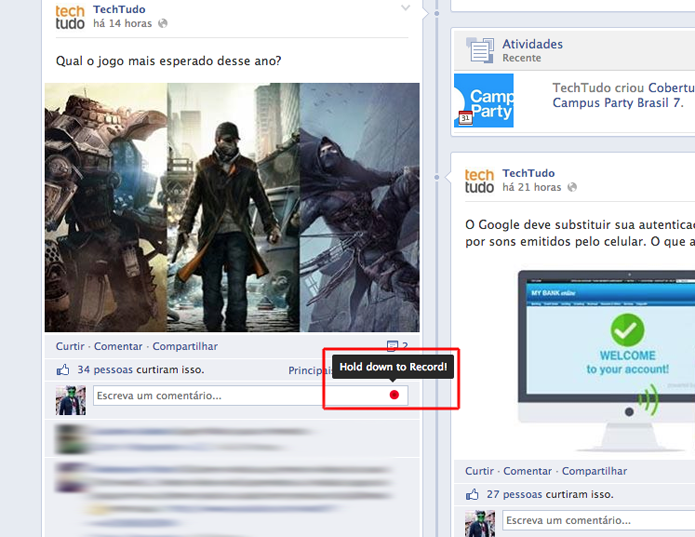Viewport: 695px width, 537px height.
Task: Click the TechTudo logo on 14 horas post
Action: point(70,17)
